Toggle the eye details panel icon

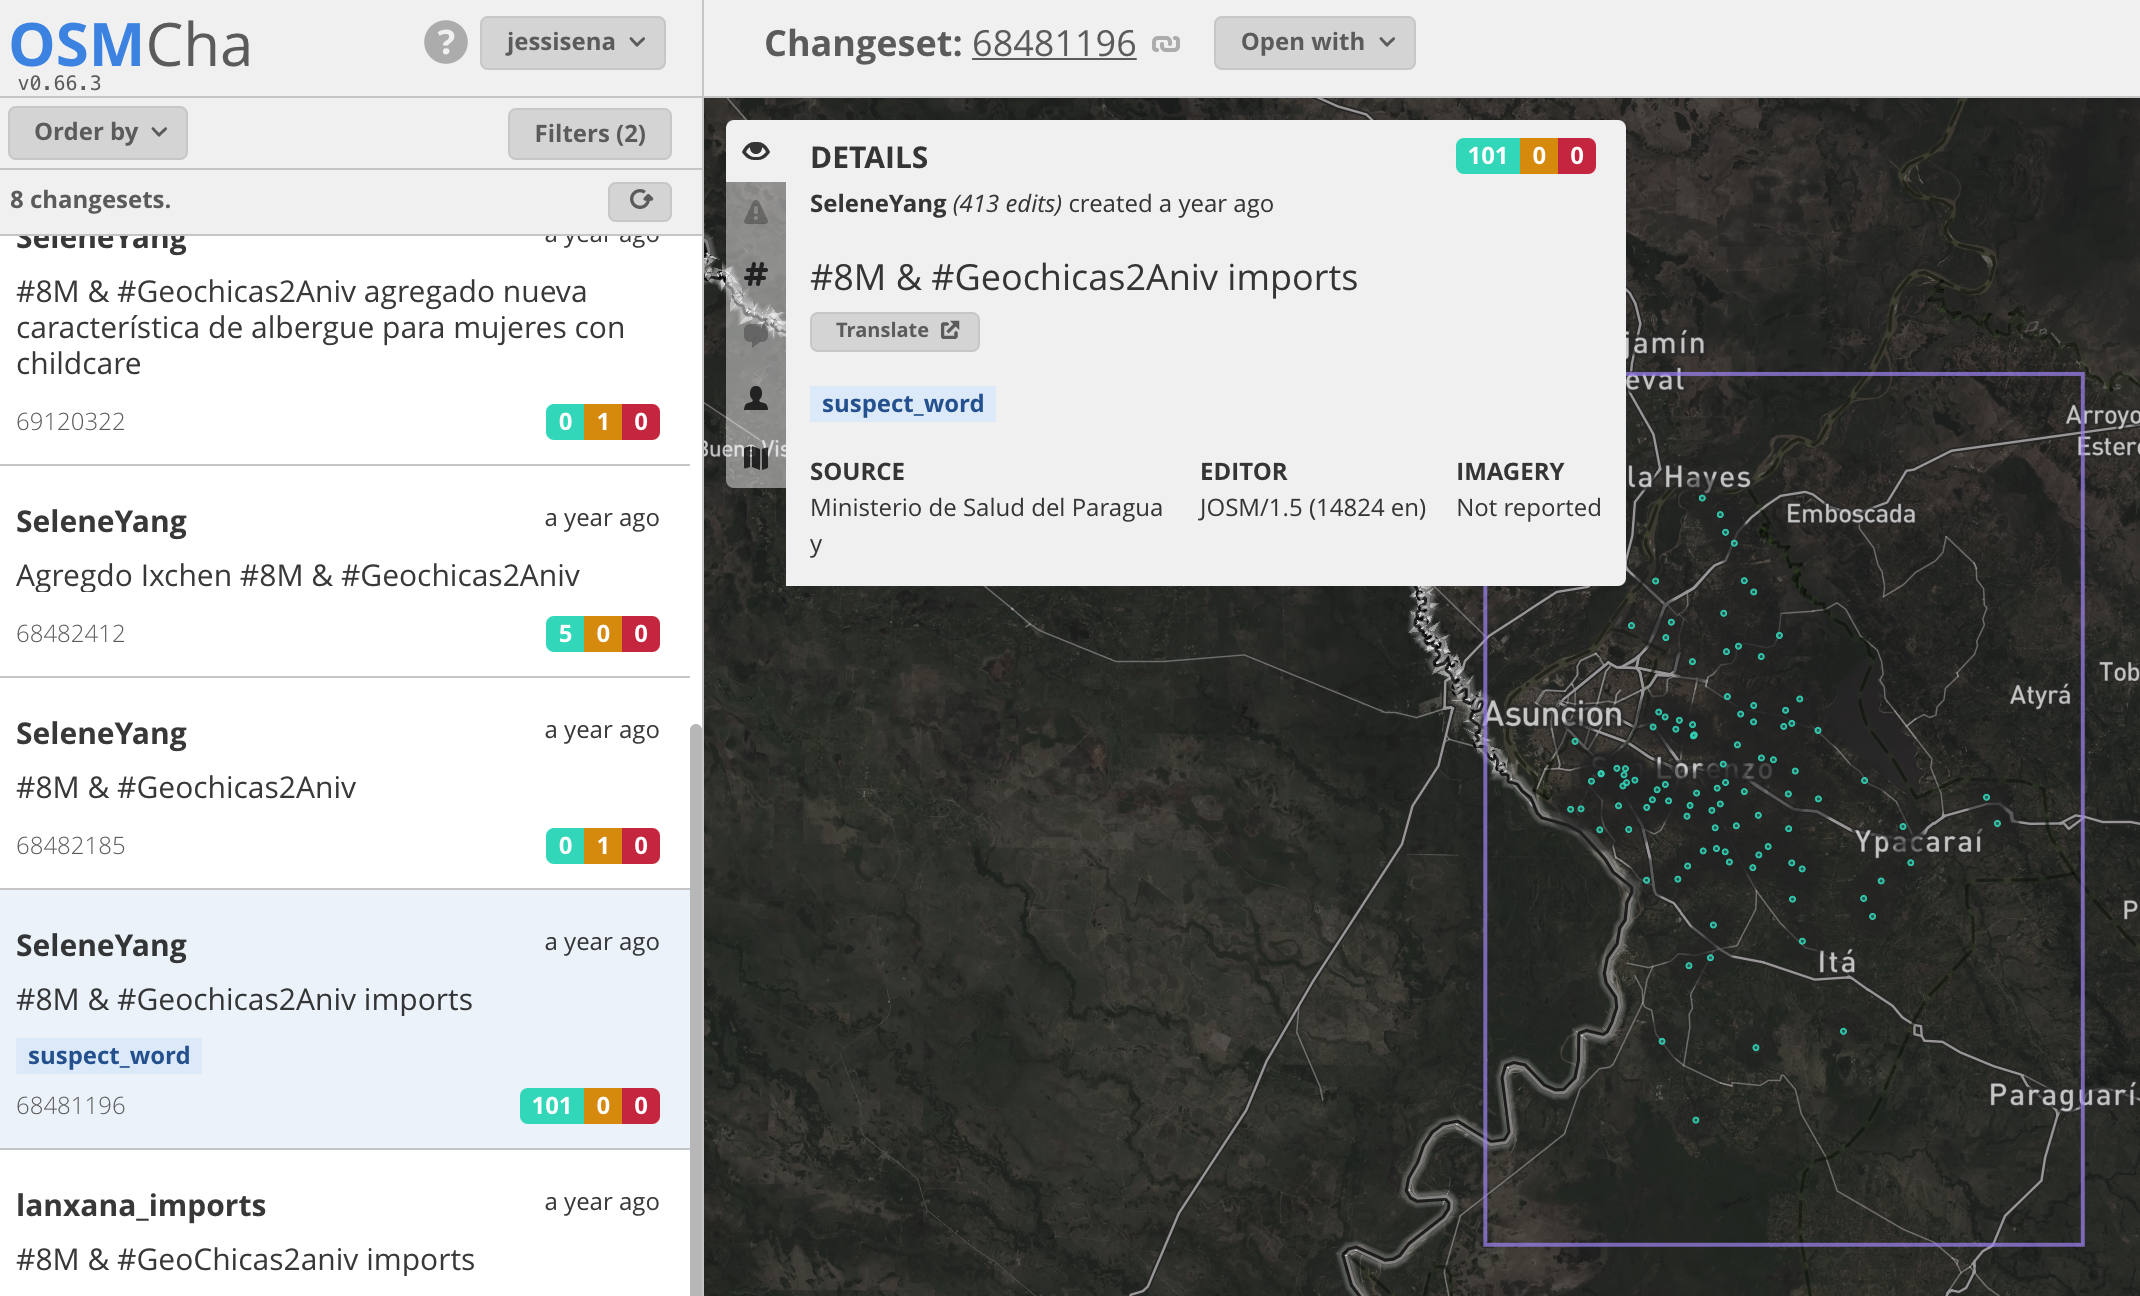756,151
